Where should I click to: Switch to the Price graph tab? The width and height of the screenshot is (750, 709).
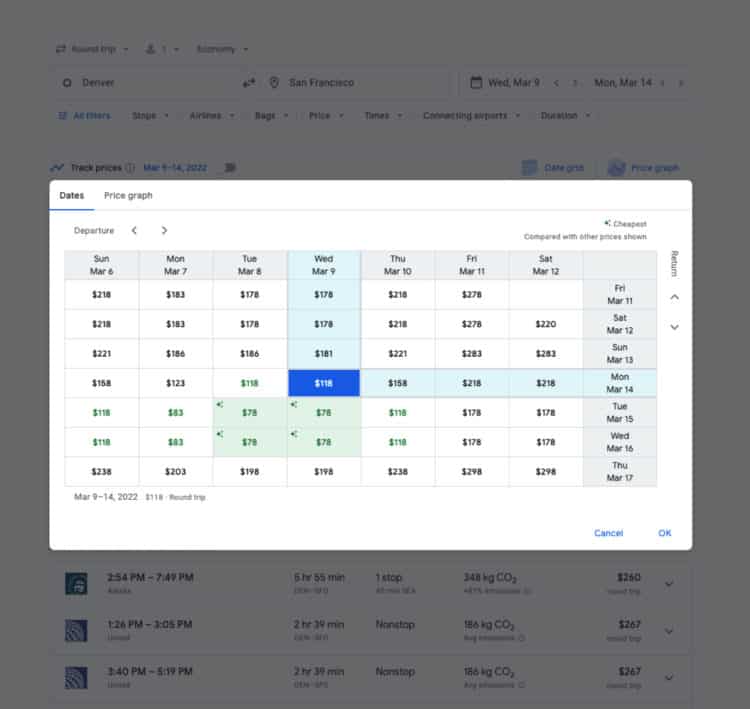pos(128,196)
